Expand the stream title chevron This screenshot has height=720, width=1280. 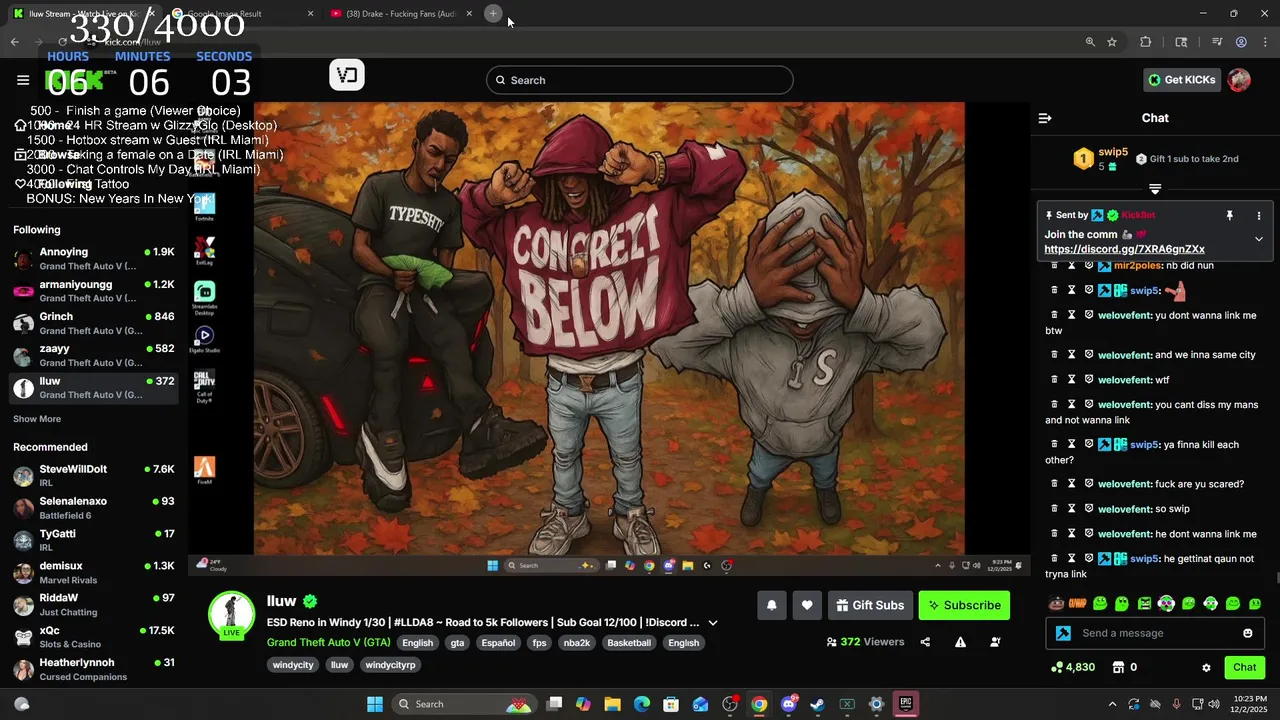(713, 622)
